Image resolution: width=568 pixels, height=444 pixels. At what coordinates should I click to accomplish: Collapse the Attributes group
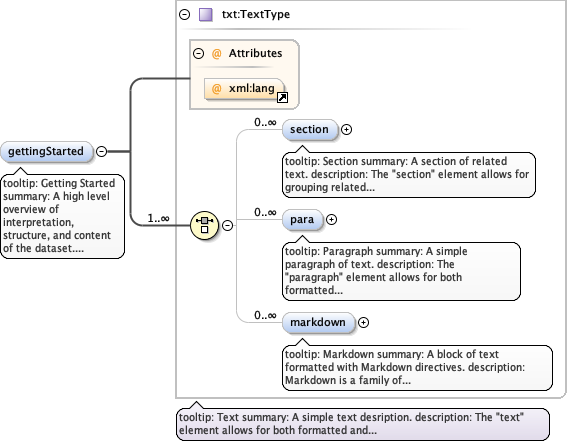199,54
